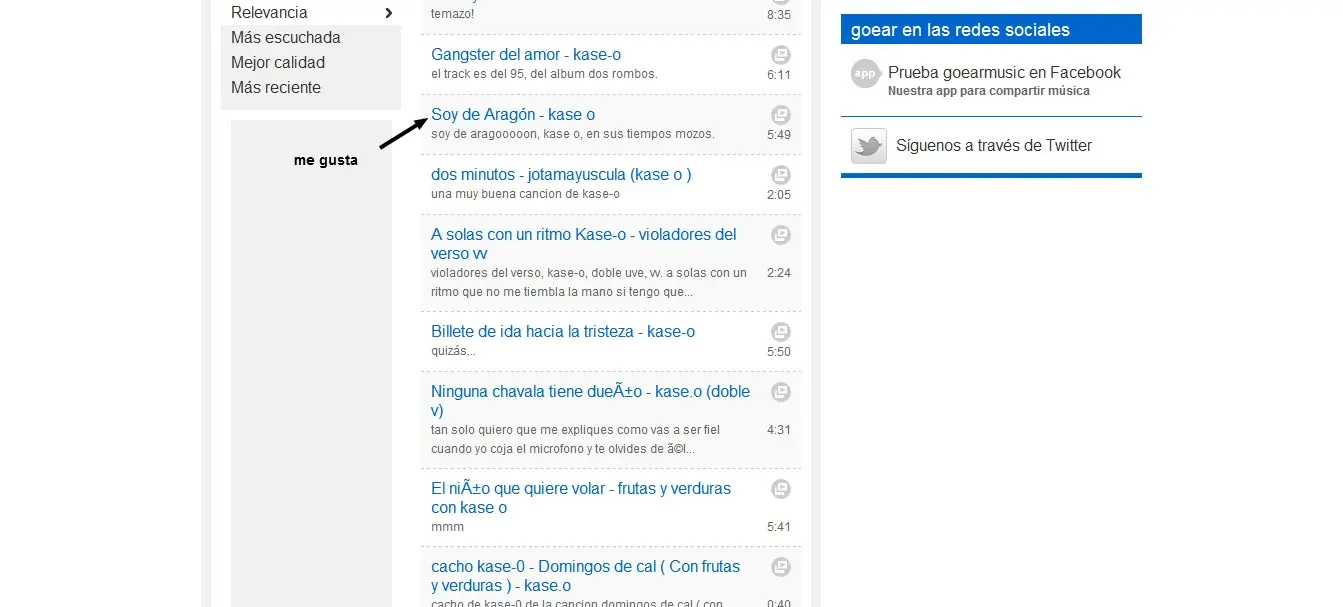
Task: Click the Twitter bird icon
Action: click(869, 146)
